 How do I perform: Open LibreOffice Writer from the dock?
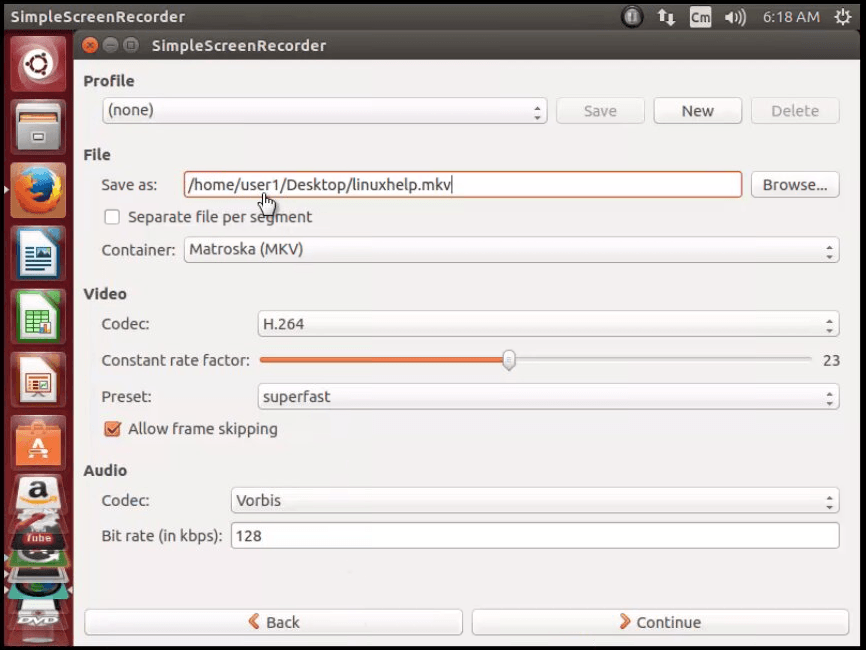[38, 253]
